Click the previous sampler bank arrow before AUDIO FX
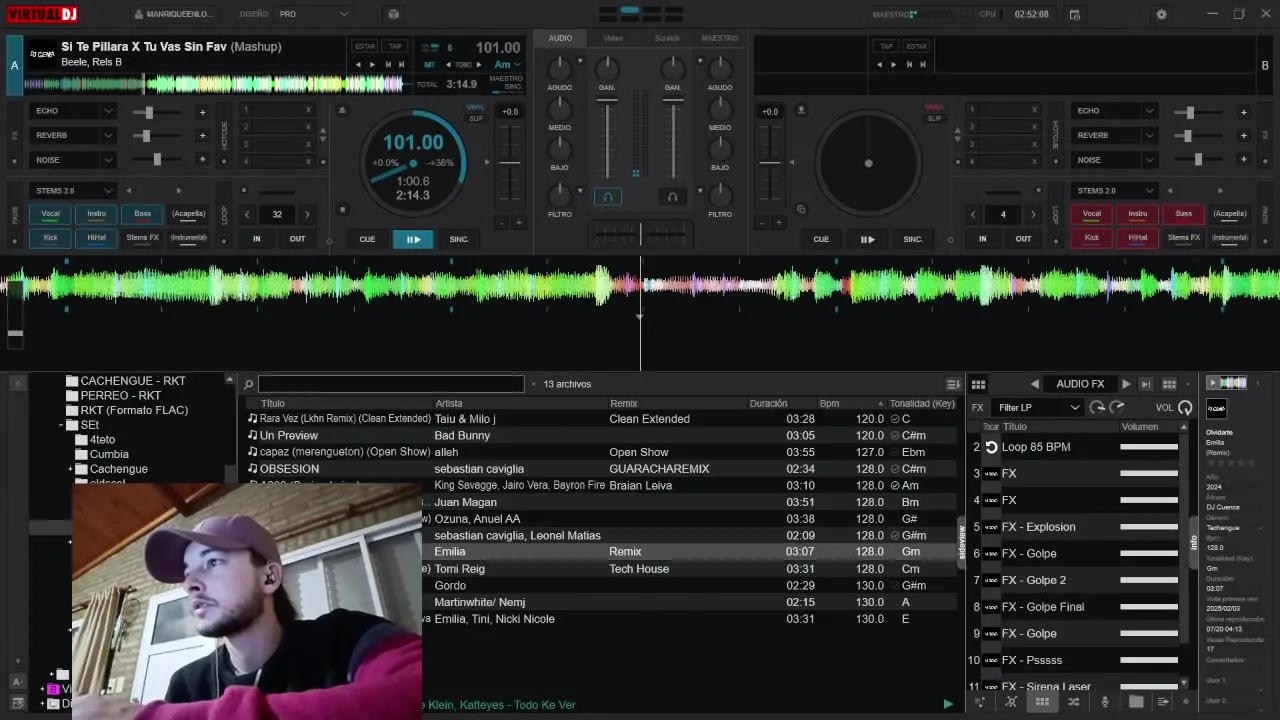The height and width of the screenshot is (720, 1280). [1035, 384]
